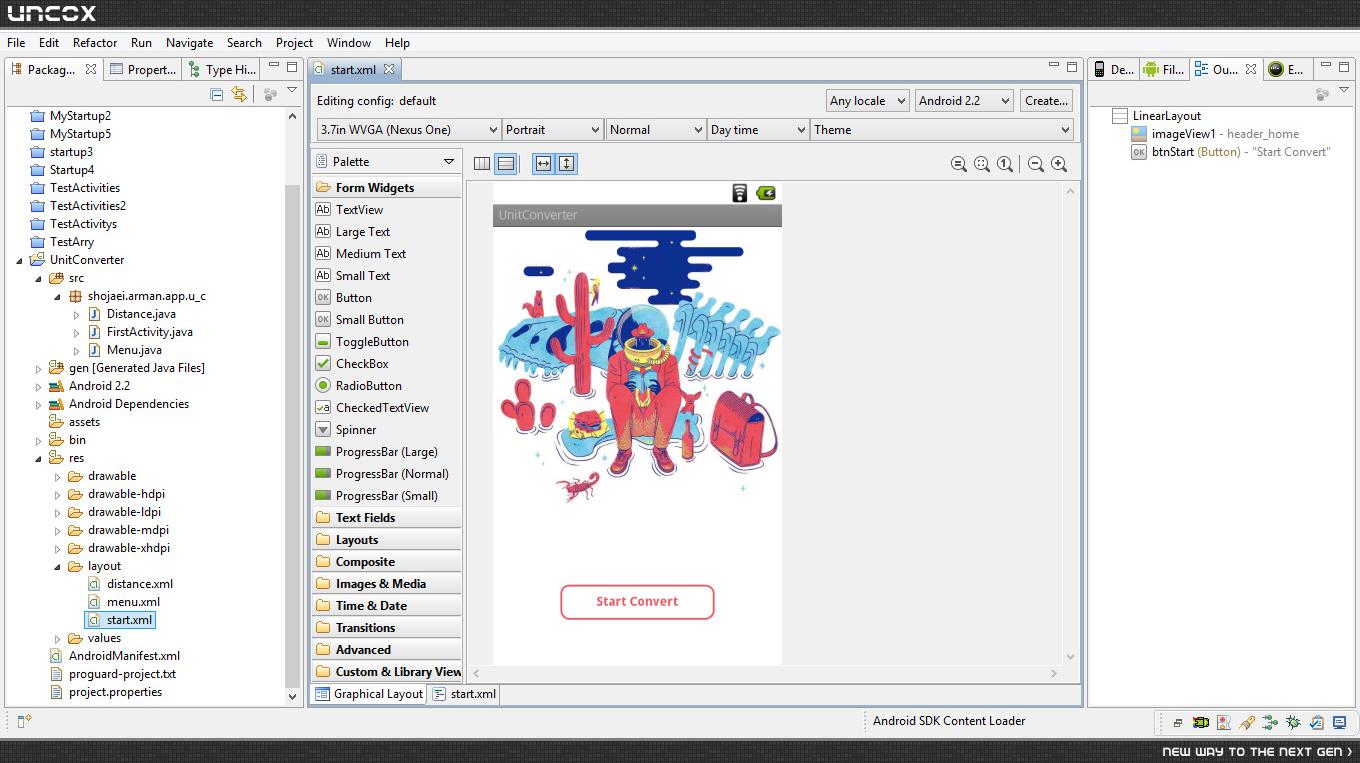Click the Create... button
1360x763 pixels.
click(1046, 101)
